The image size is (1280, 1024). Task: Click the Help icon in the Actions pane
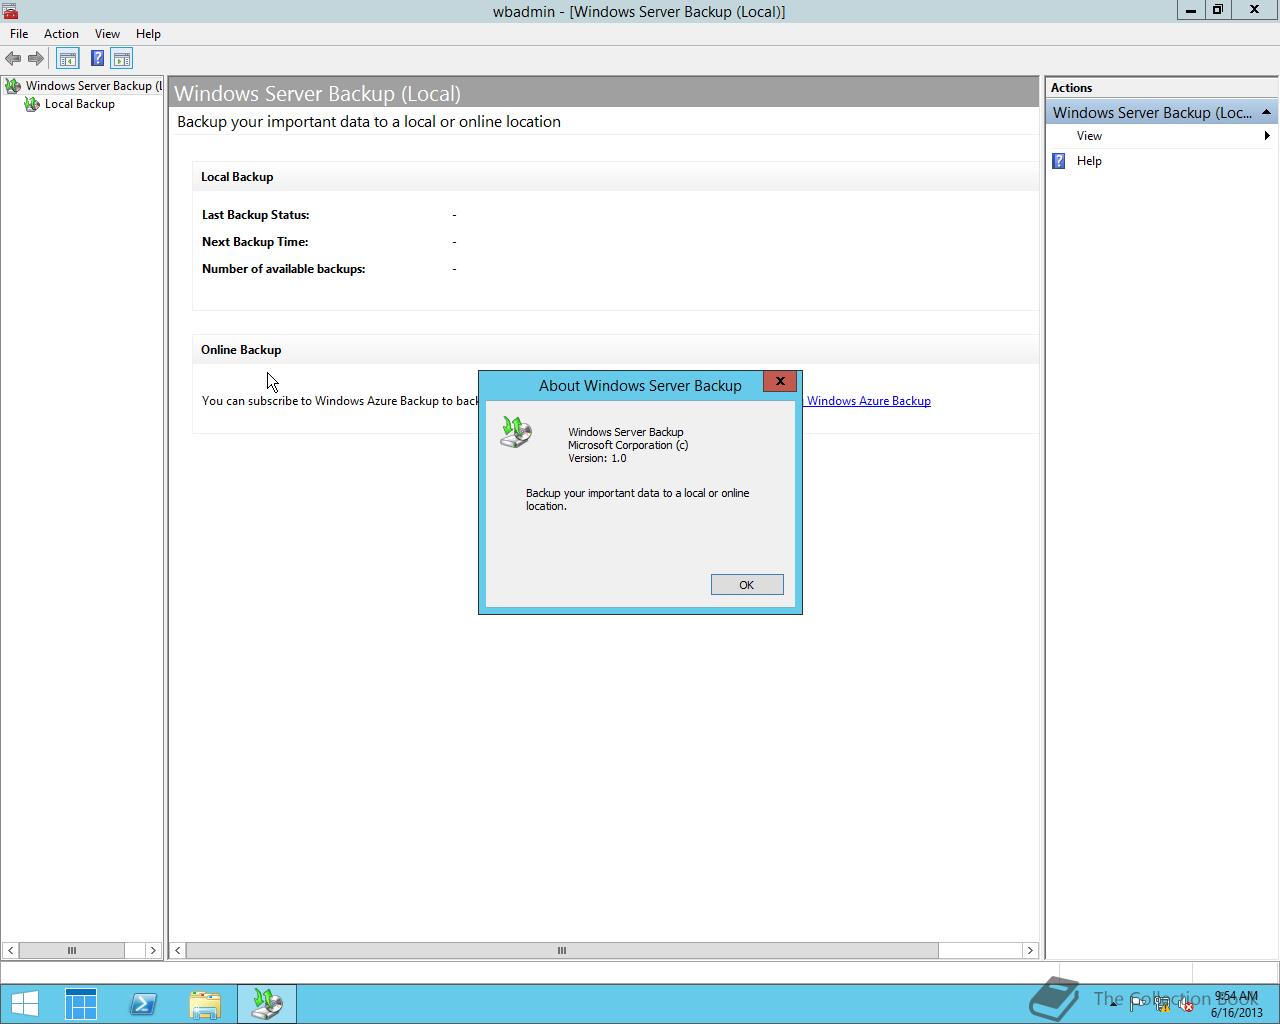[1059, 161]
